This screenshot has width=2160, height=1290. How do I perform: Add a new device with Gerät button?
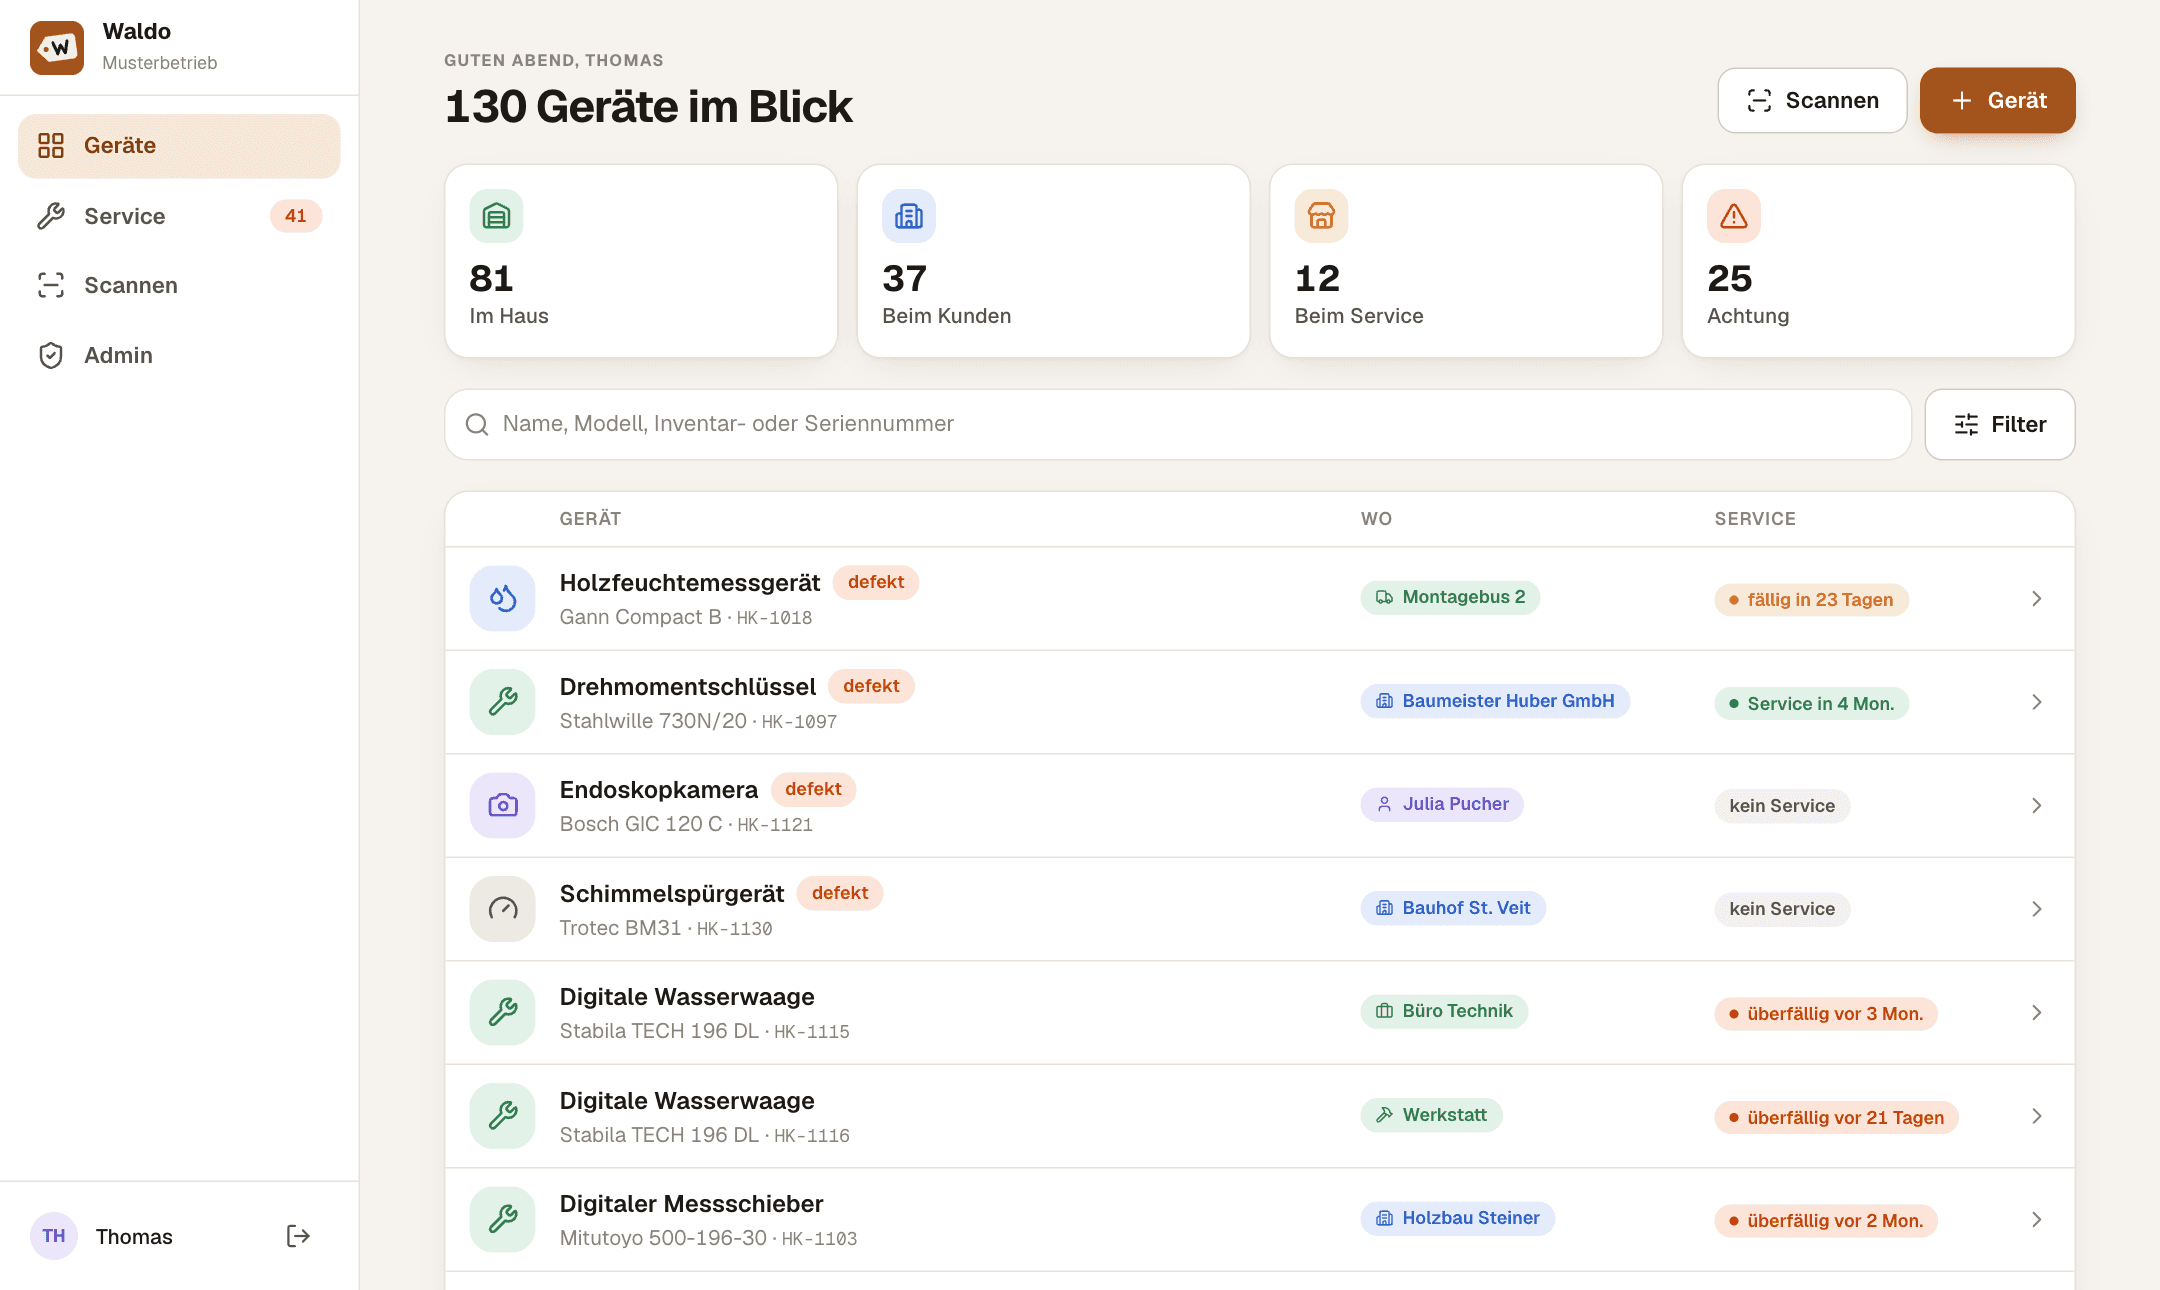coord(1997,100)
